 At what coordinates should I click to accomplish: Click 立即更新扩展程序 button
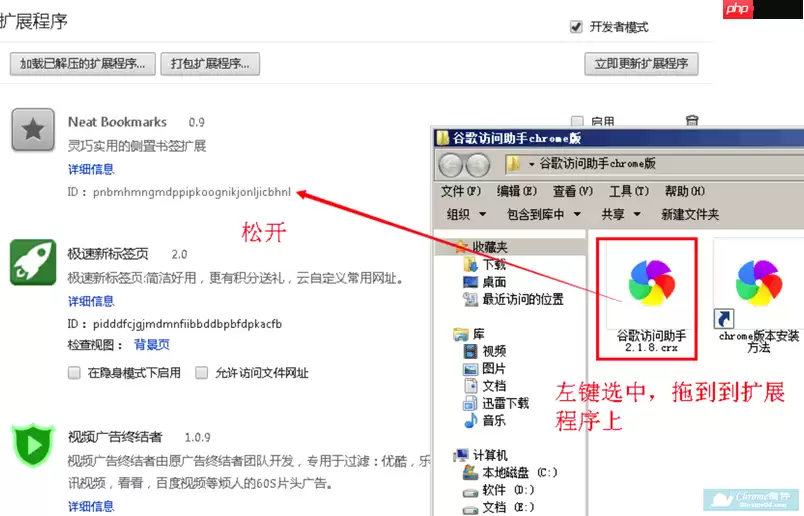pos(641,64)
